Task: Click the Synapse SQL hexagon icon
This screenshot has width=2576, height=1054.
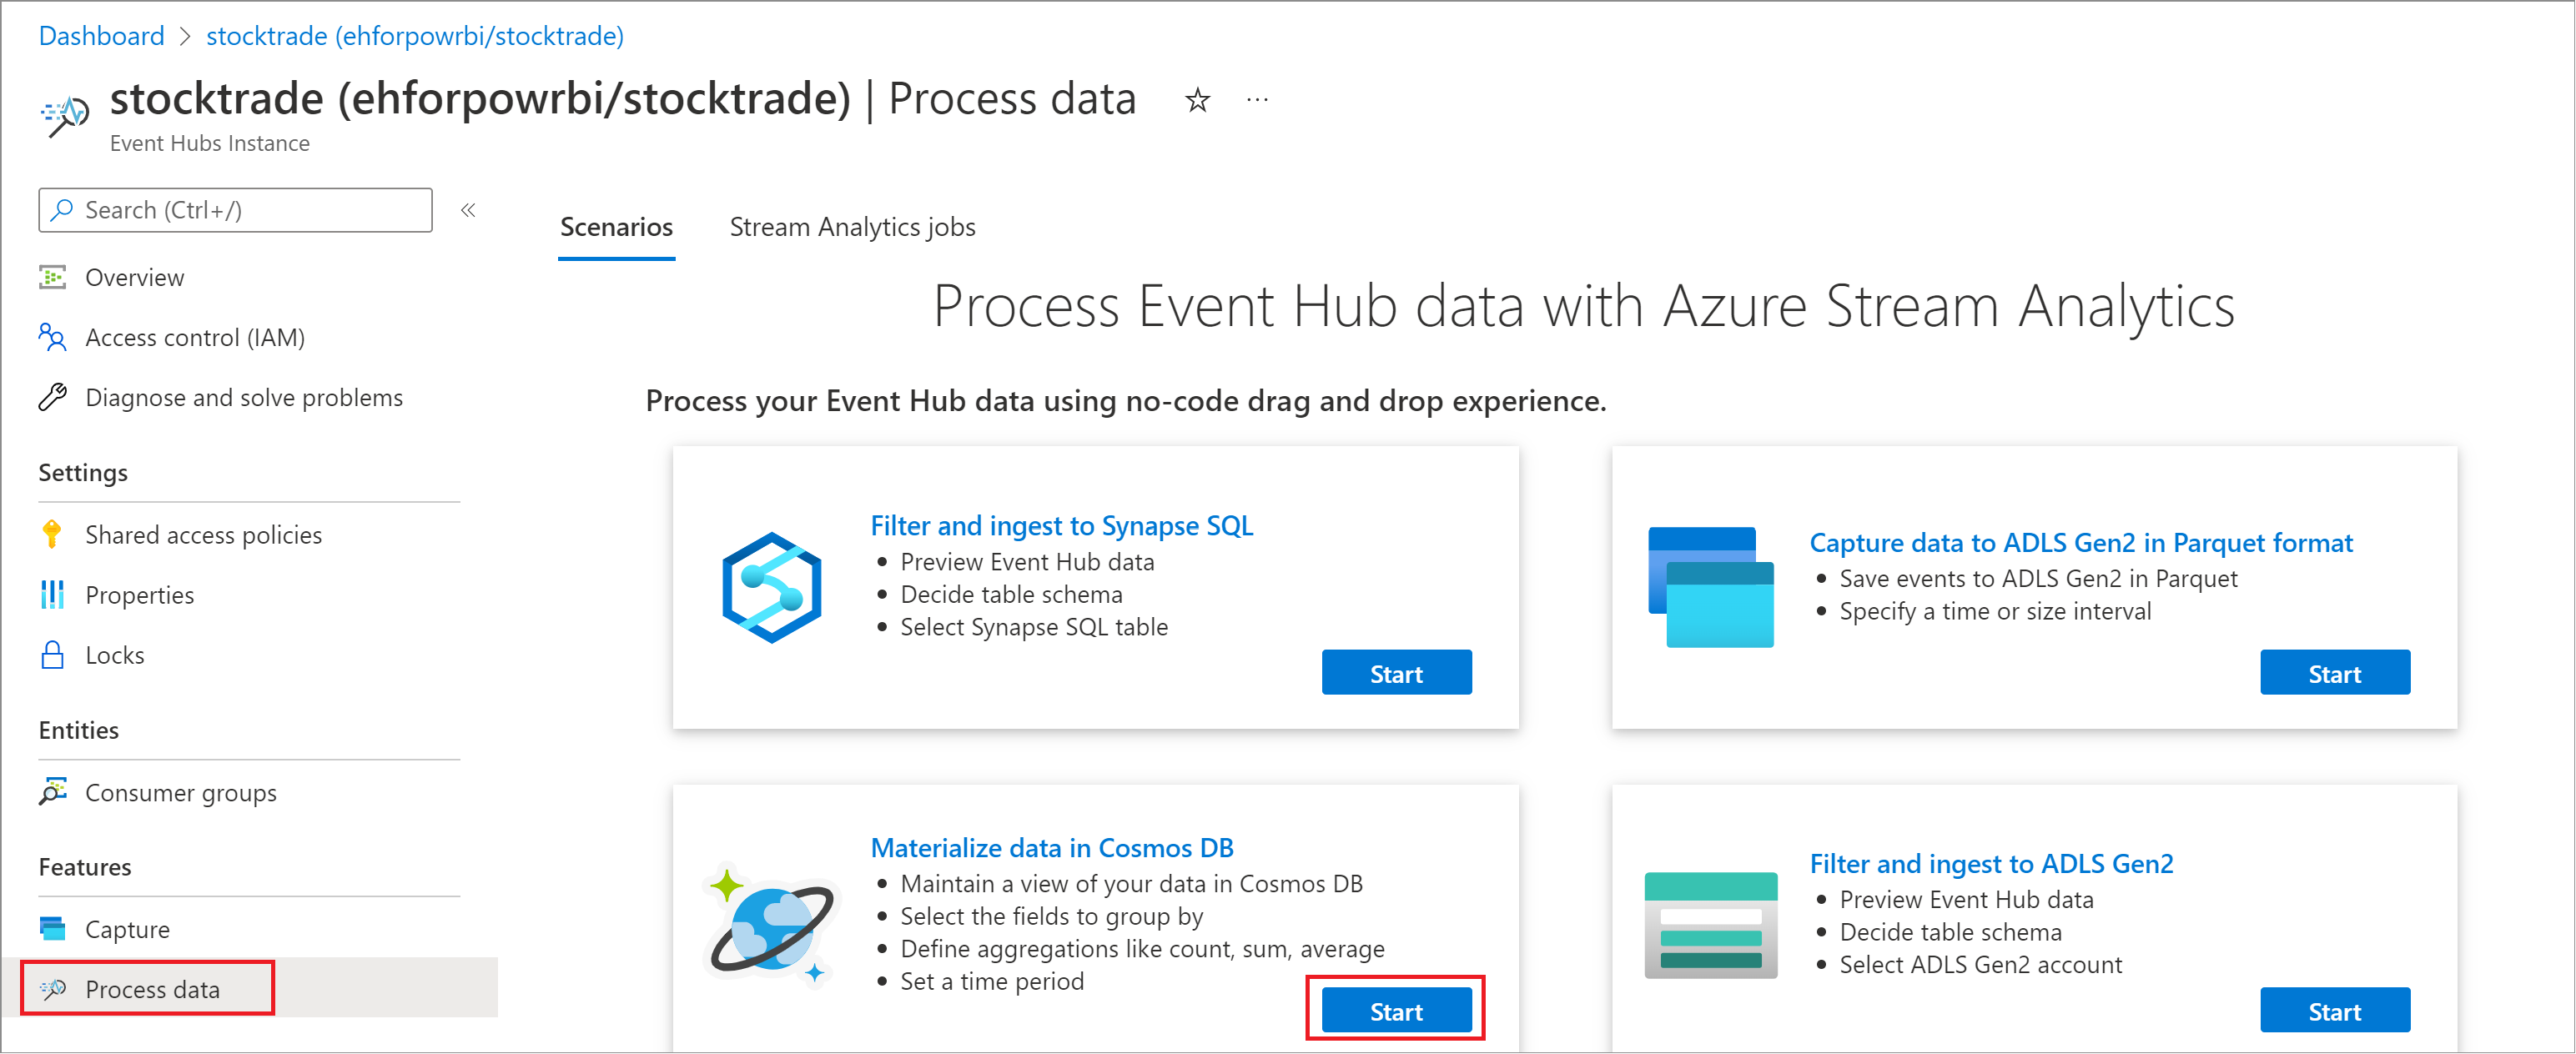Action: [772, 587]
